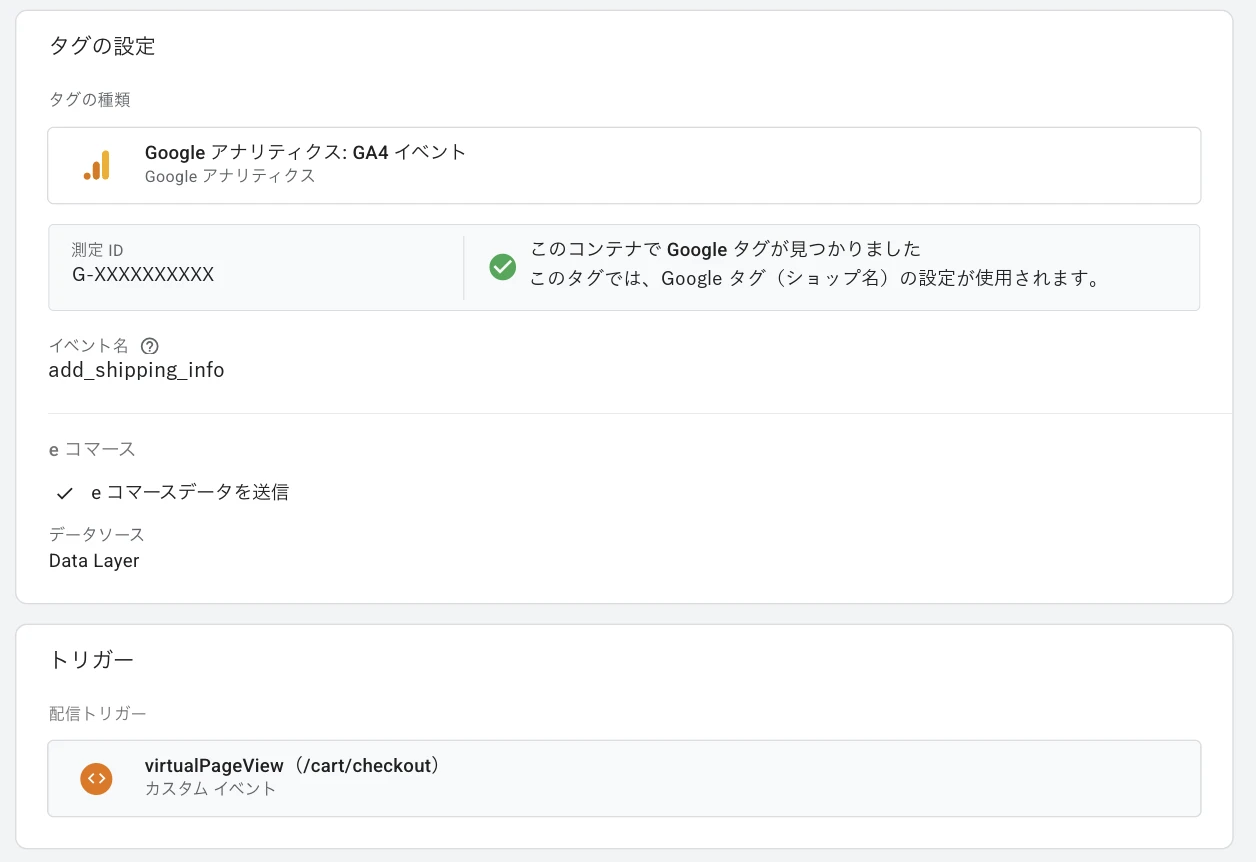Click the e コマースデータを送信 label text
The image size is (1256, 862).
click(190, 493)
